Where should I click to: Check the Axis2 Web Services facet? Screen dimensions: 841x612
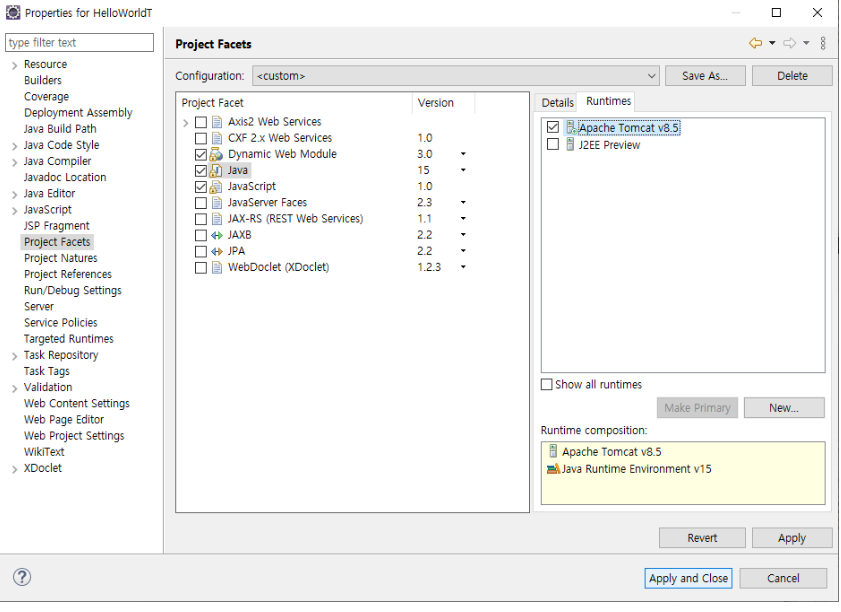[x=201, y=122]
